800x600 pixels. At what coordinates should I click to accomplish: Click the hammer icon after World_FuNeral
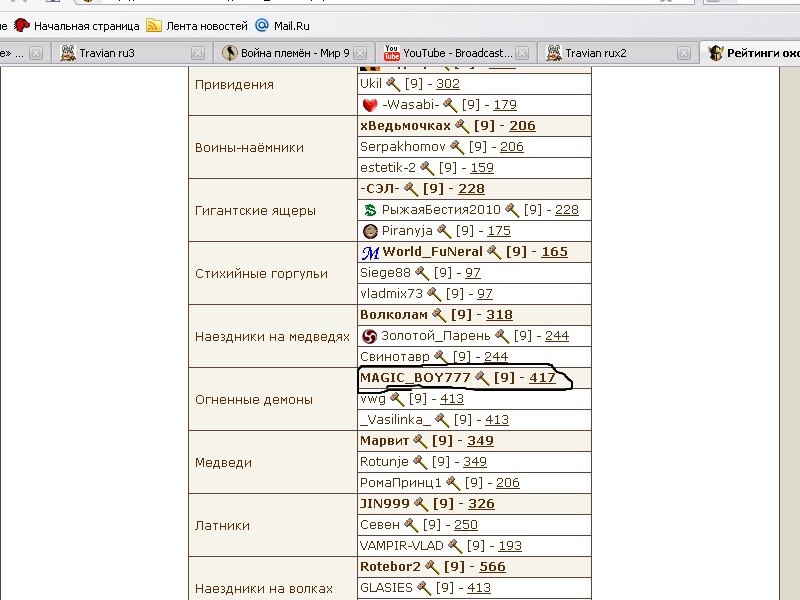click(x=494, y=252)
